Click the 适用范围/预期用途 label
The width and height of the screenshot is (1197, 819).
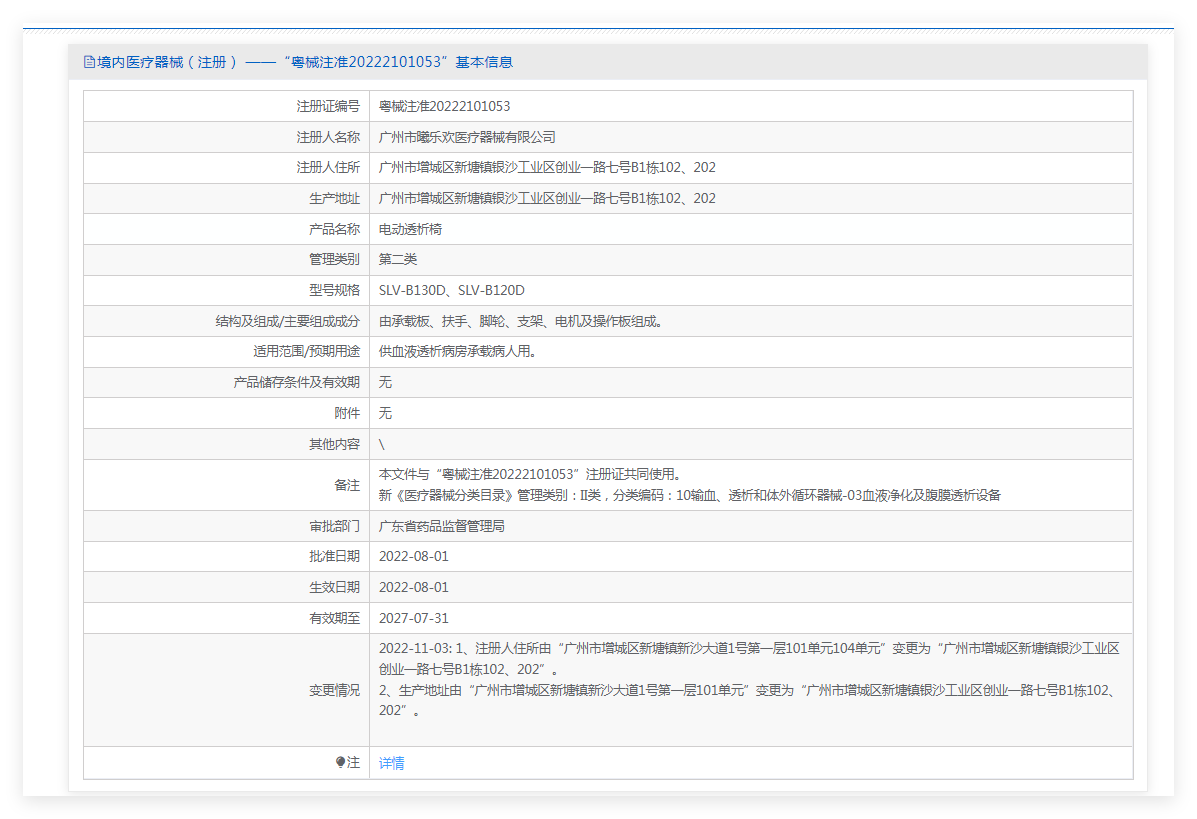(307, 351)
